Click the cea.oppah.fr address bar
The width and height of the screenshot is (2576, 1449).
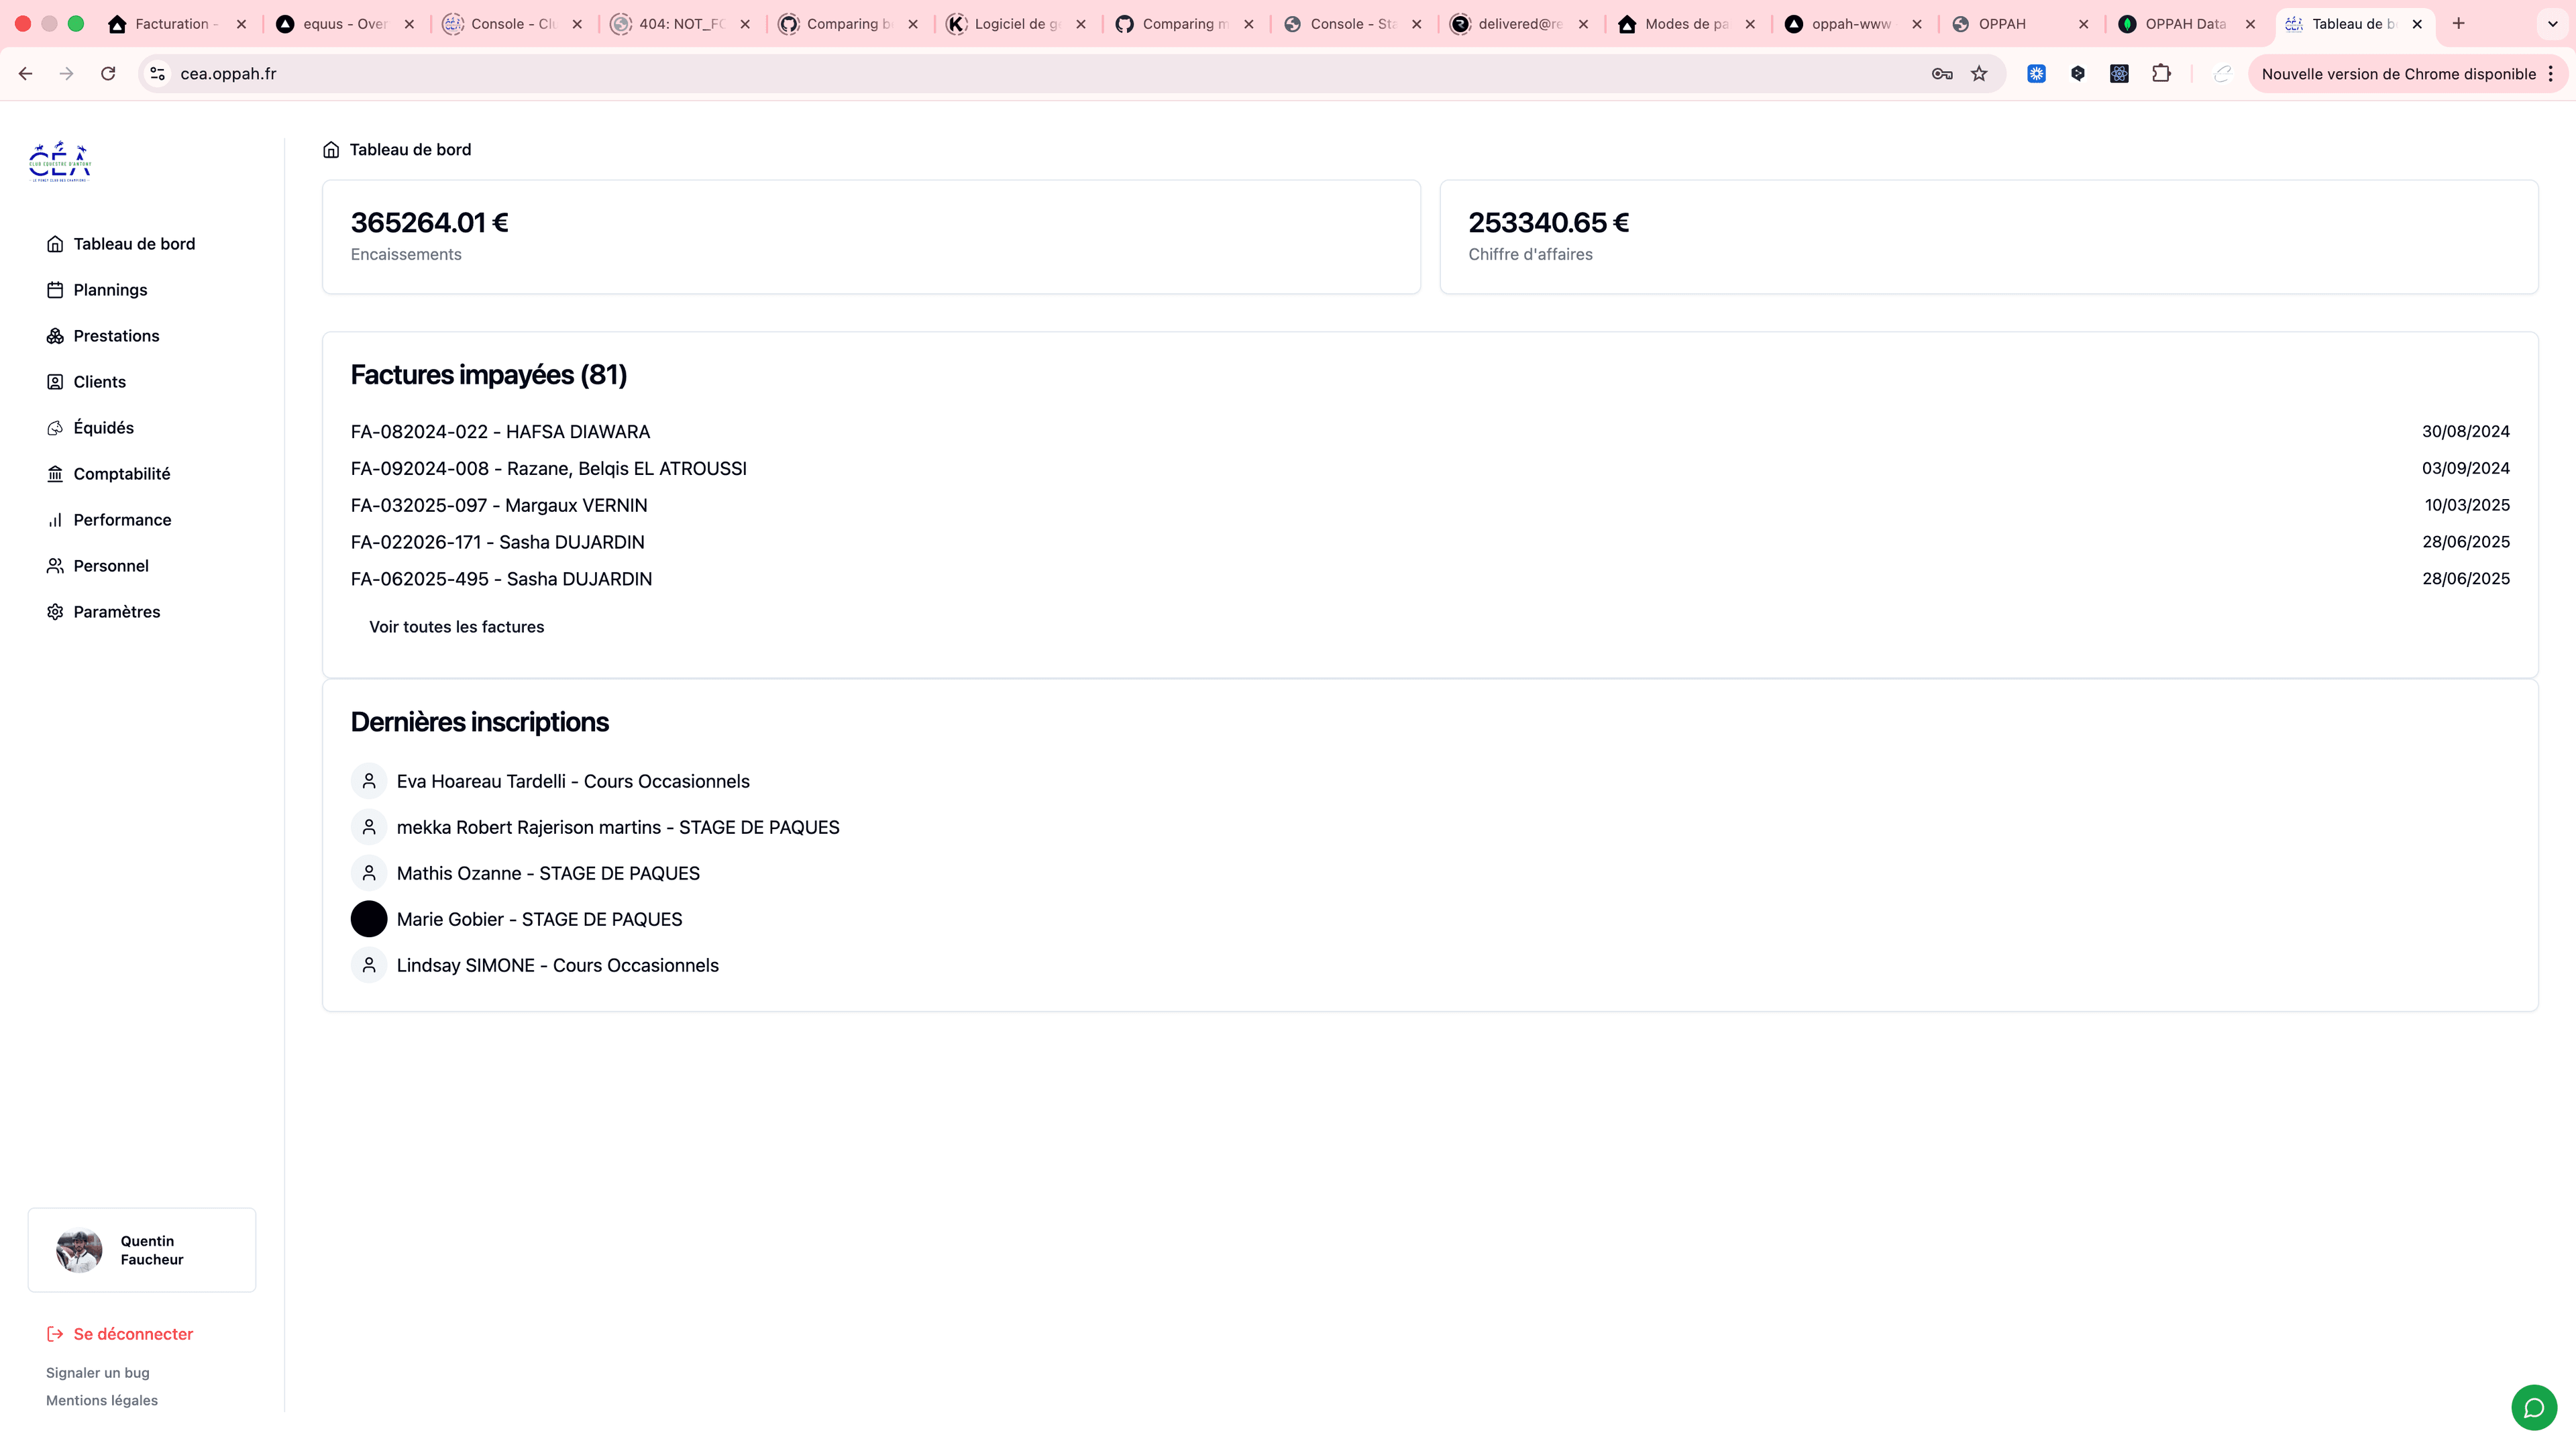pos(1000,74)
